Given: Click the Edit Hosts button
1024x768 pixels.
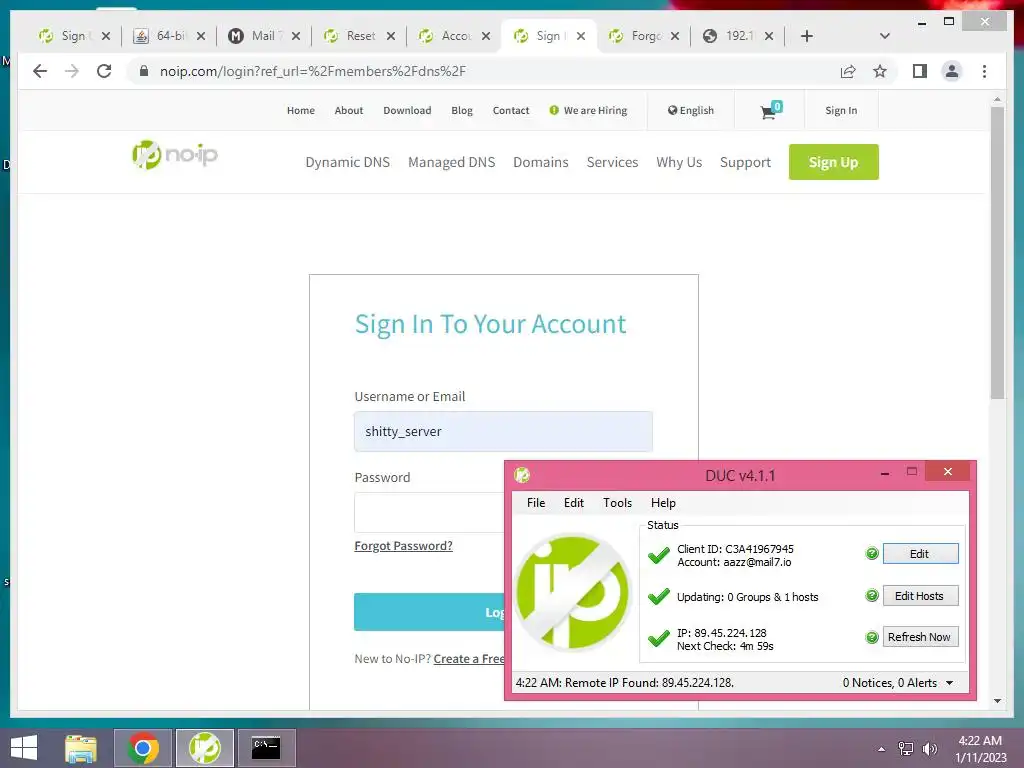Looking at the screenshot, I should tap(920, 596).
